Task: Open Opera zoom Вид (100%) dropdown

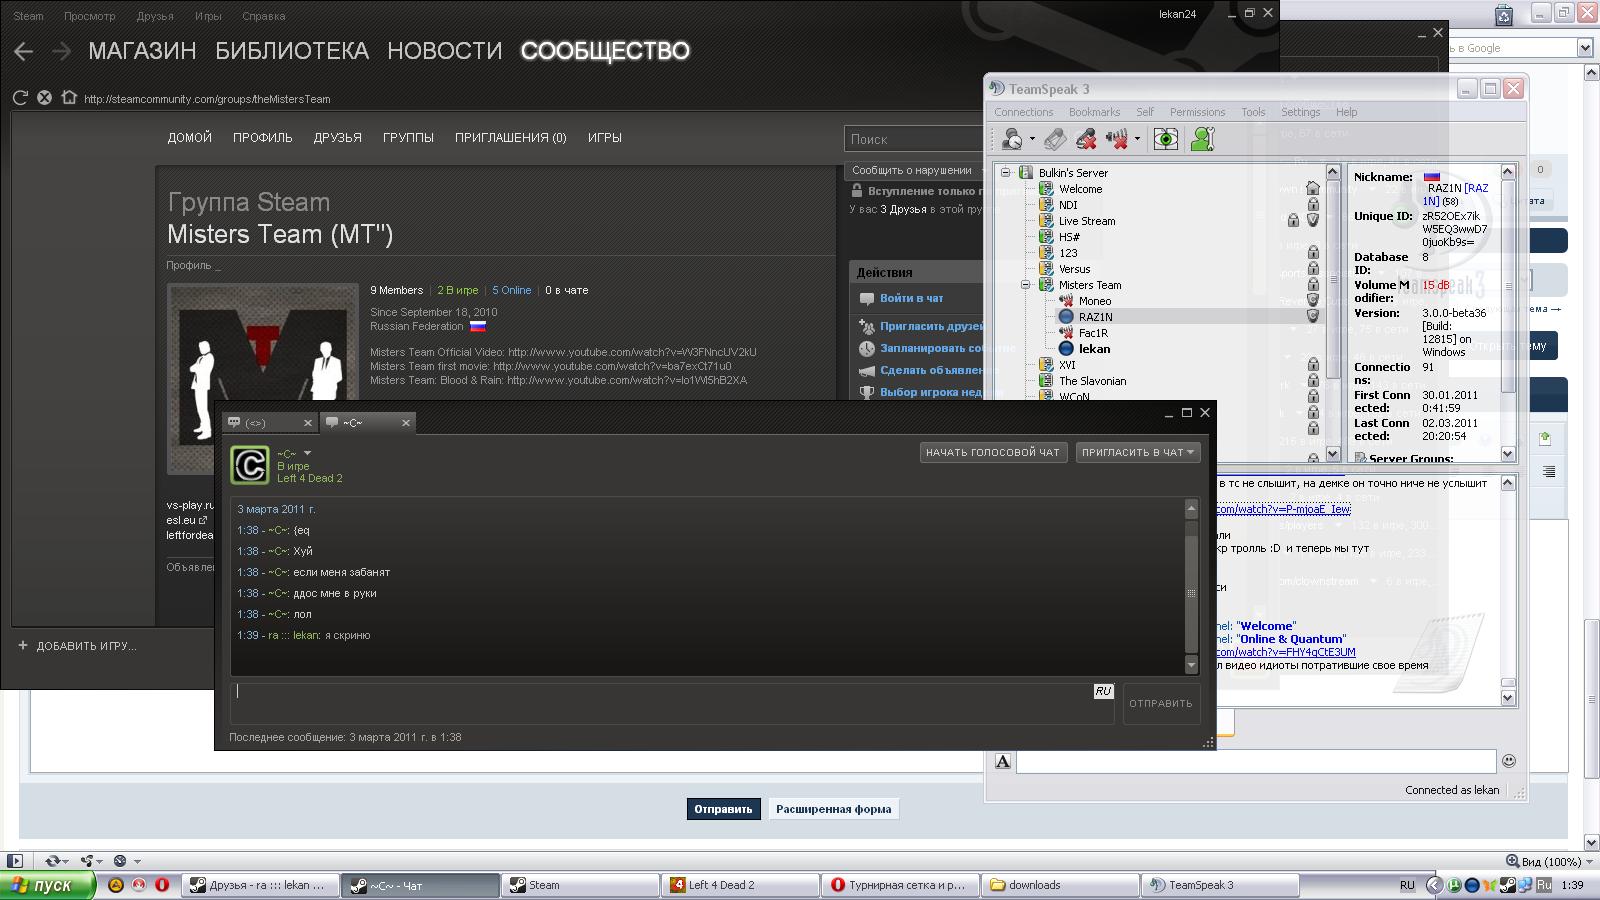Action: (1549, 861)
